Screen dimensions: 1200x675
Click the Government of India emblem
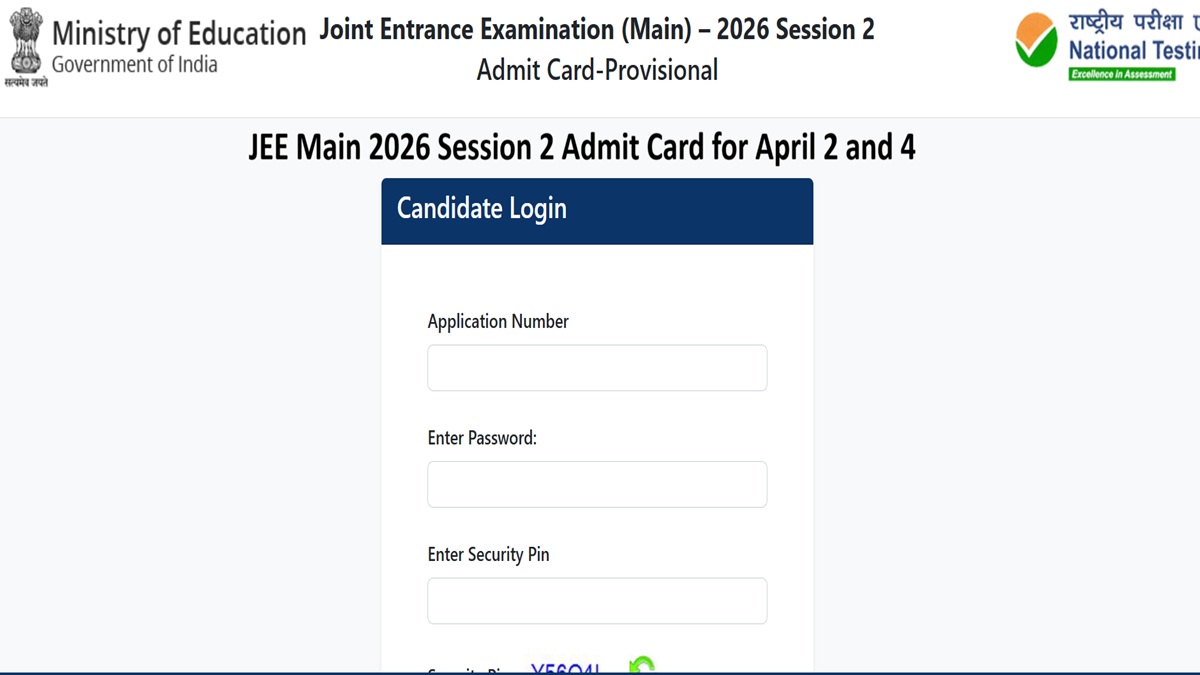pos(26,40)
